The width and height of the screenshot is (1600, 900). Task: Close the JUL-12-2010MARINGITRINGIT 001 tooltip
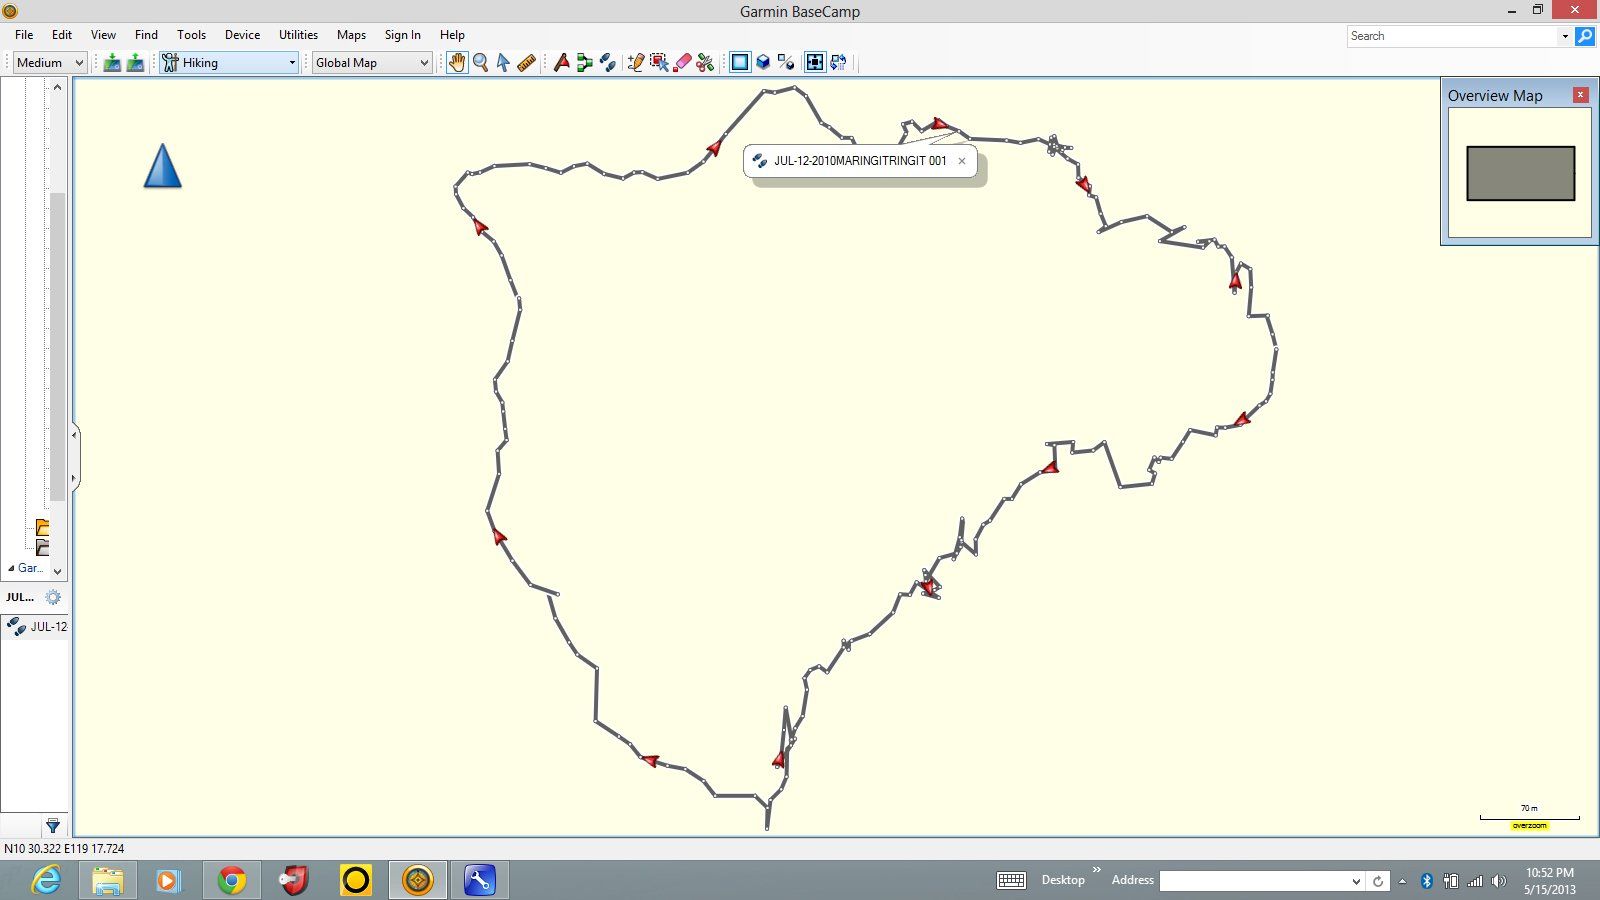tap(962, 161)
